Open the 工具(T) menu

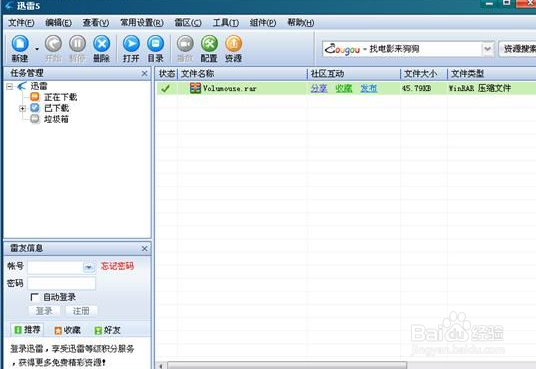click(x=226, y=23)
